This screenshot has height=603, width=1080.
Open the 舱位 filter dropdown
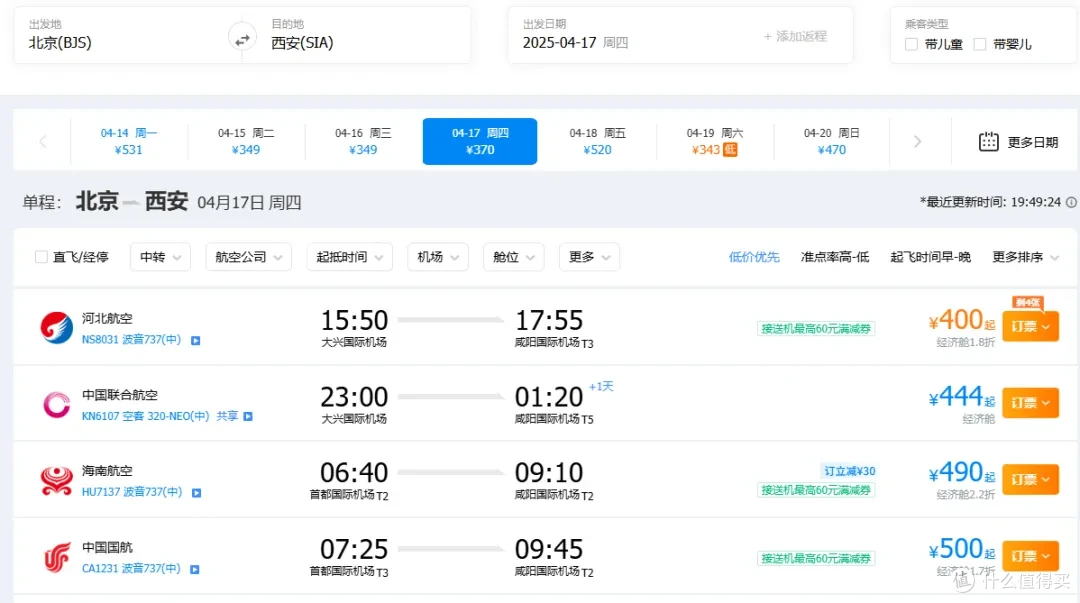pos(514,257)
